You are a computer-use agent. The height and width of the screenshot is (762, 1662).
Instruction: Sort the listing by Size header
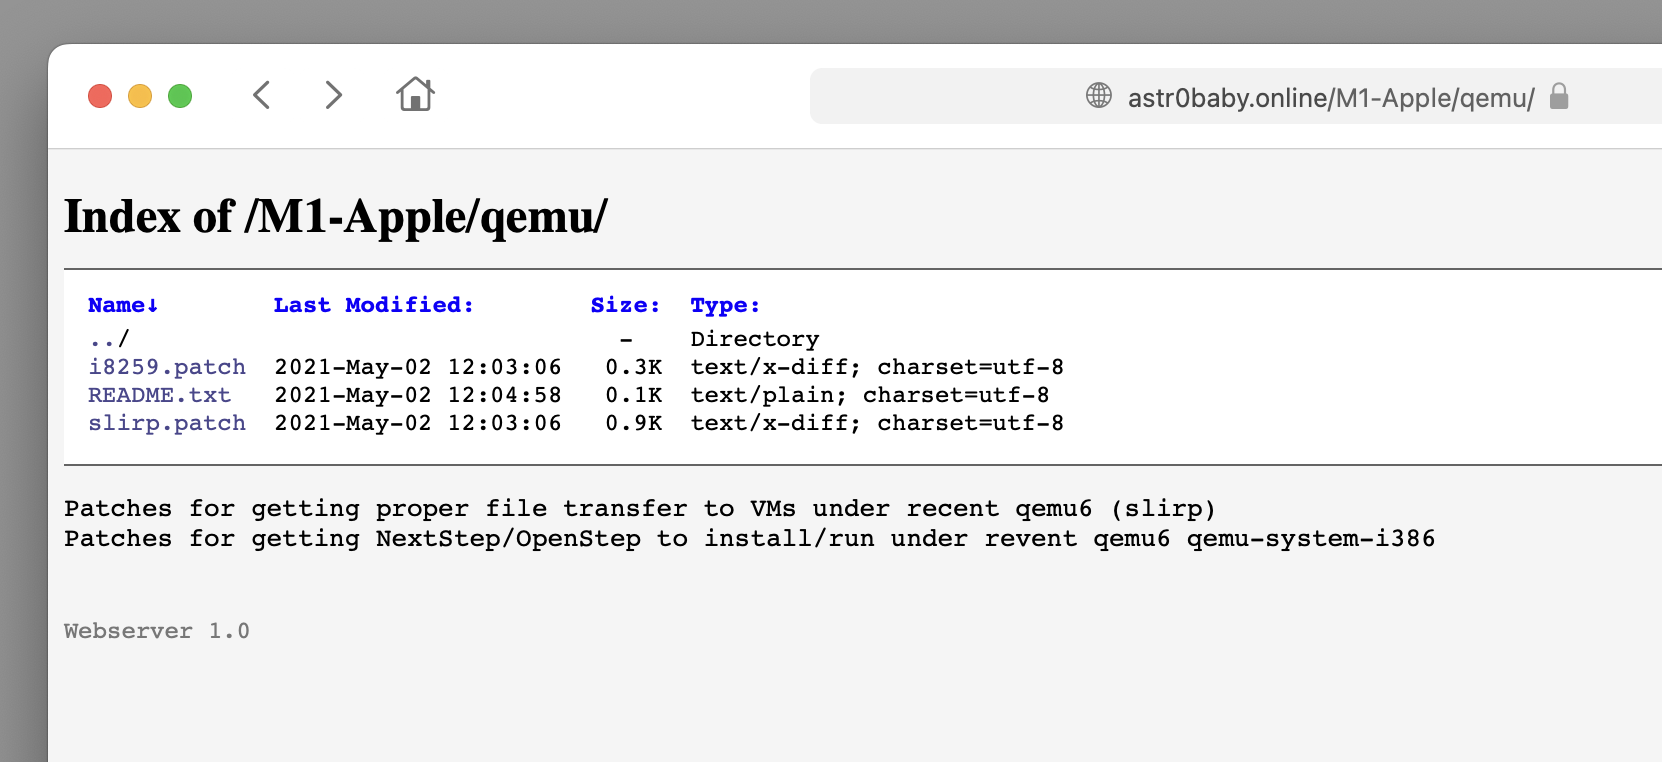tap(625, 305)
